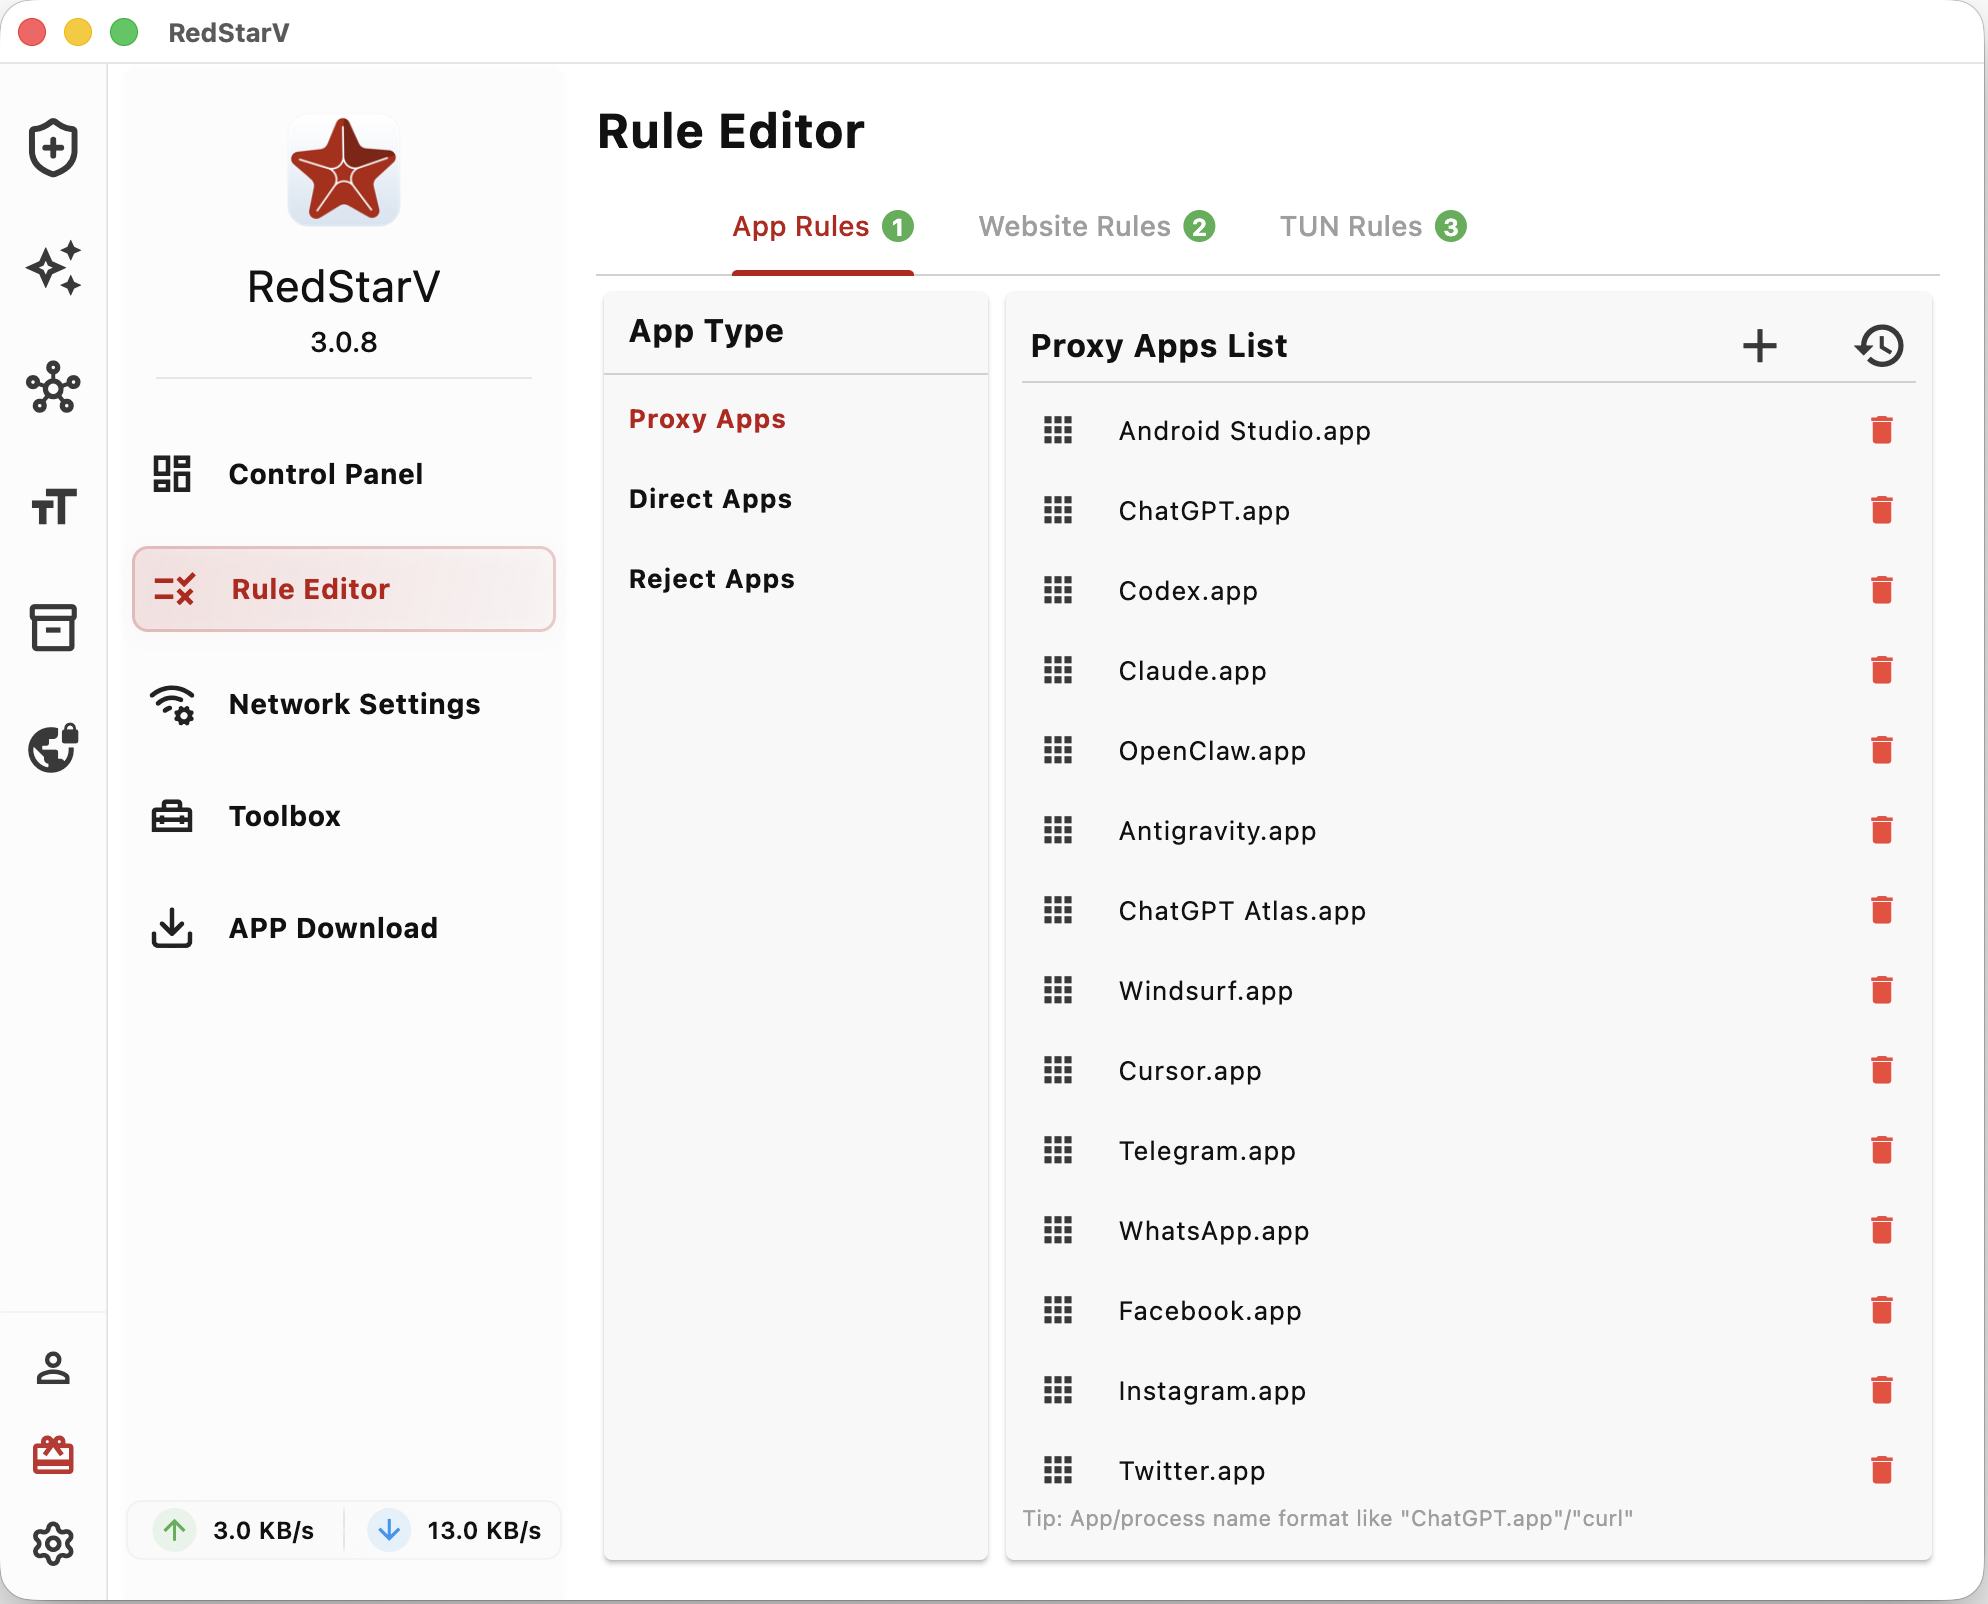The width and height of the screenshot is (1988, 1604).
Task: Click OpenClaw.app entry text
Action: click(1212, 751)
